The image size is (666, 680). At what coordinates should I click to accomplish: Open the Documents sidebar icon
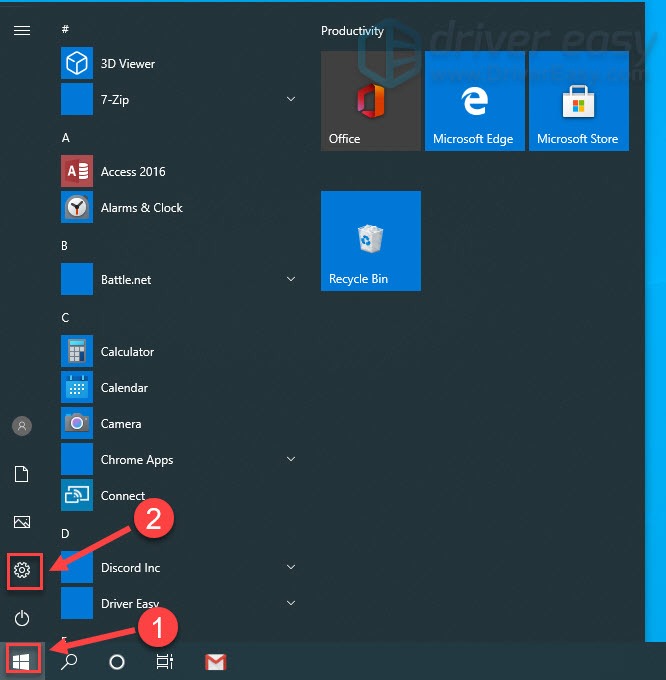point(22,474)
